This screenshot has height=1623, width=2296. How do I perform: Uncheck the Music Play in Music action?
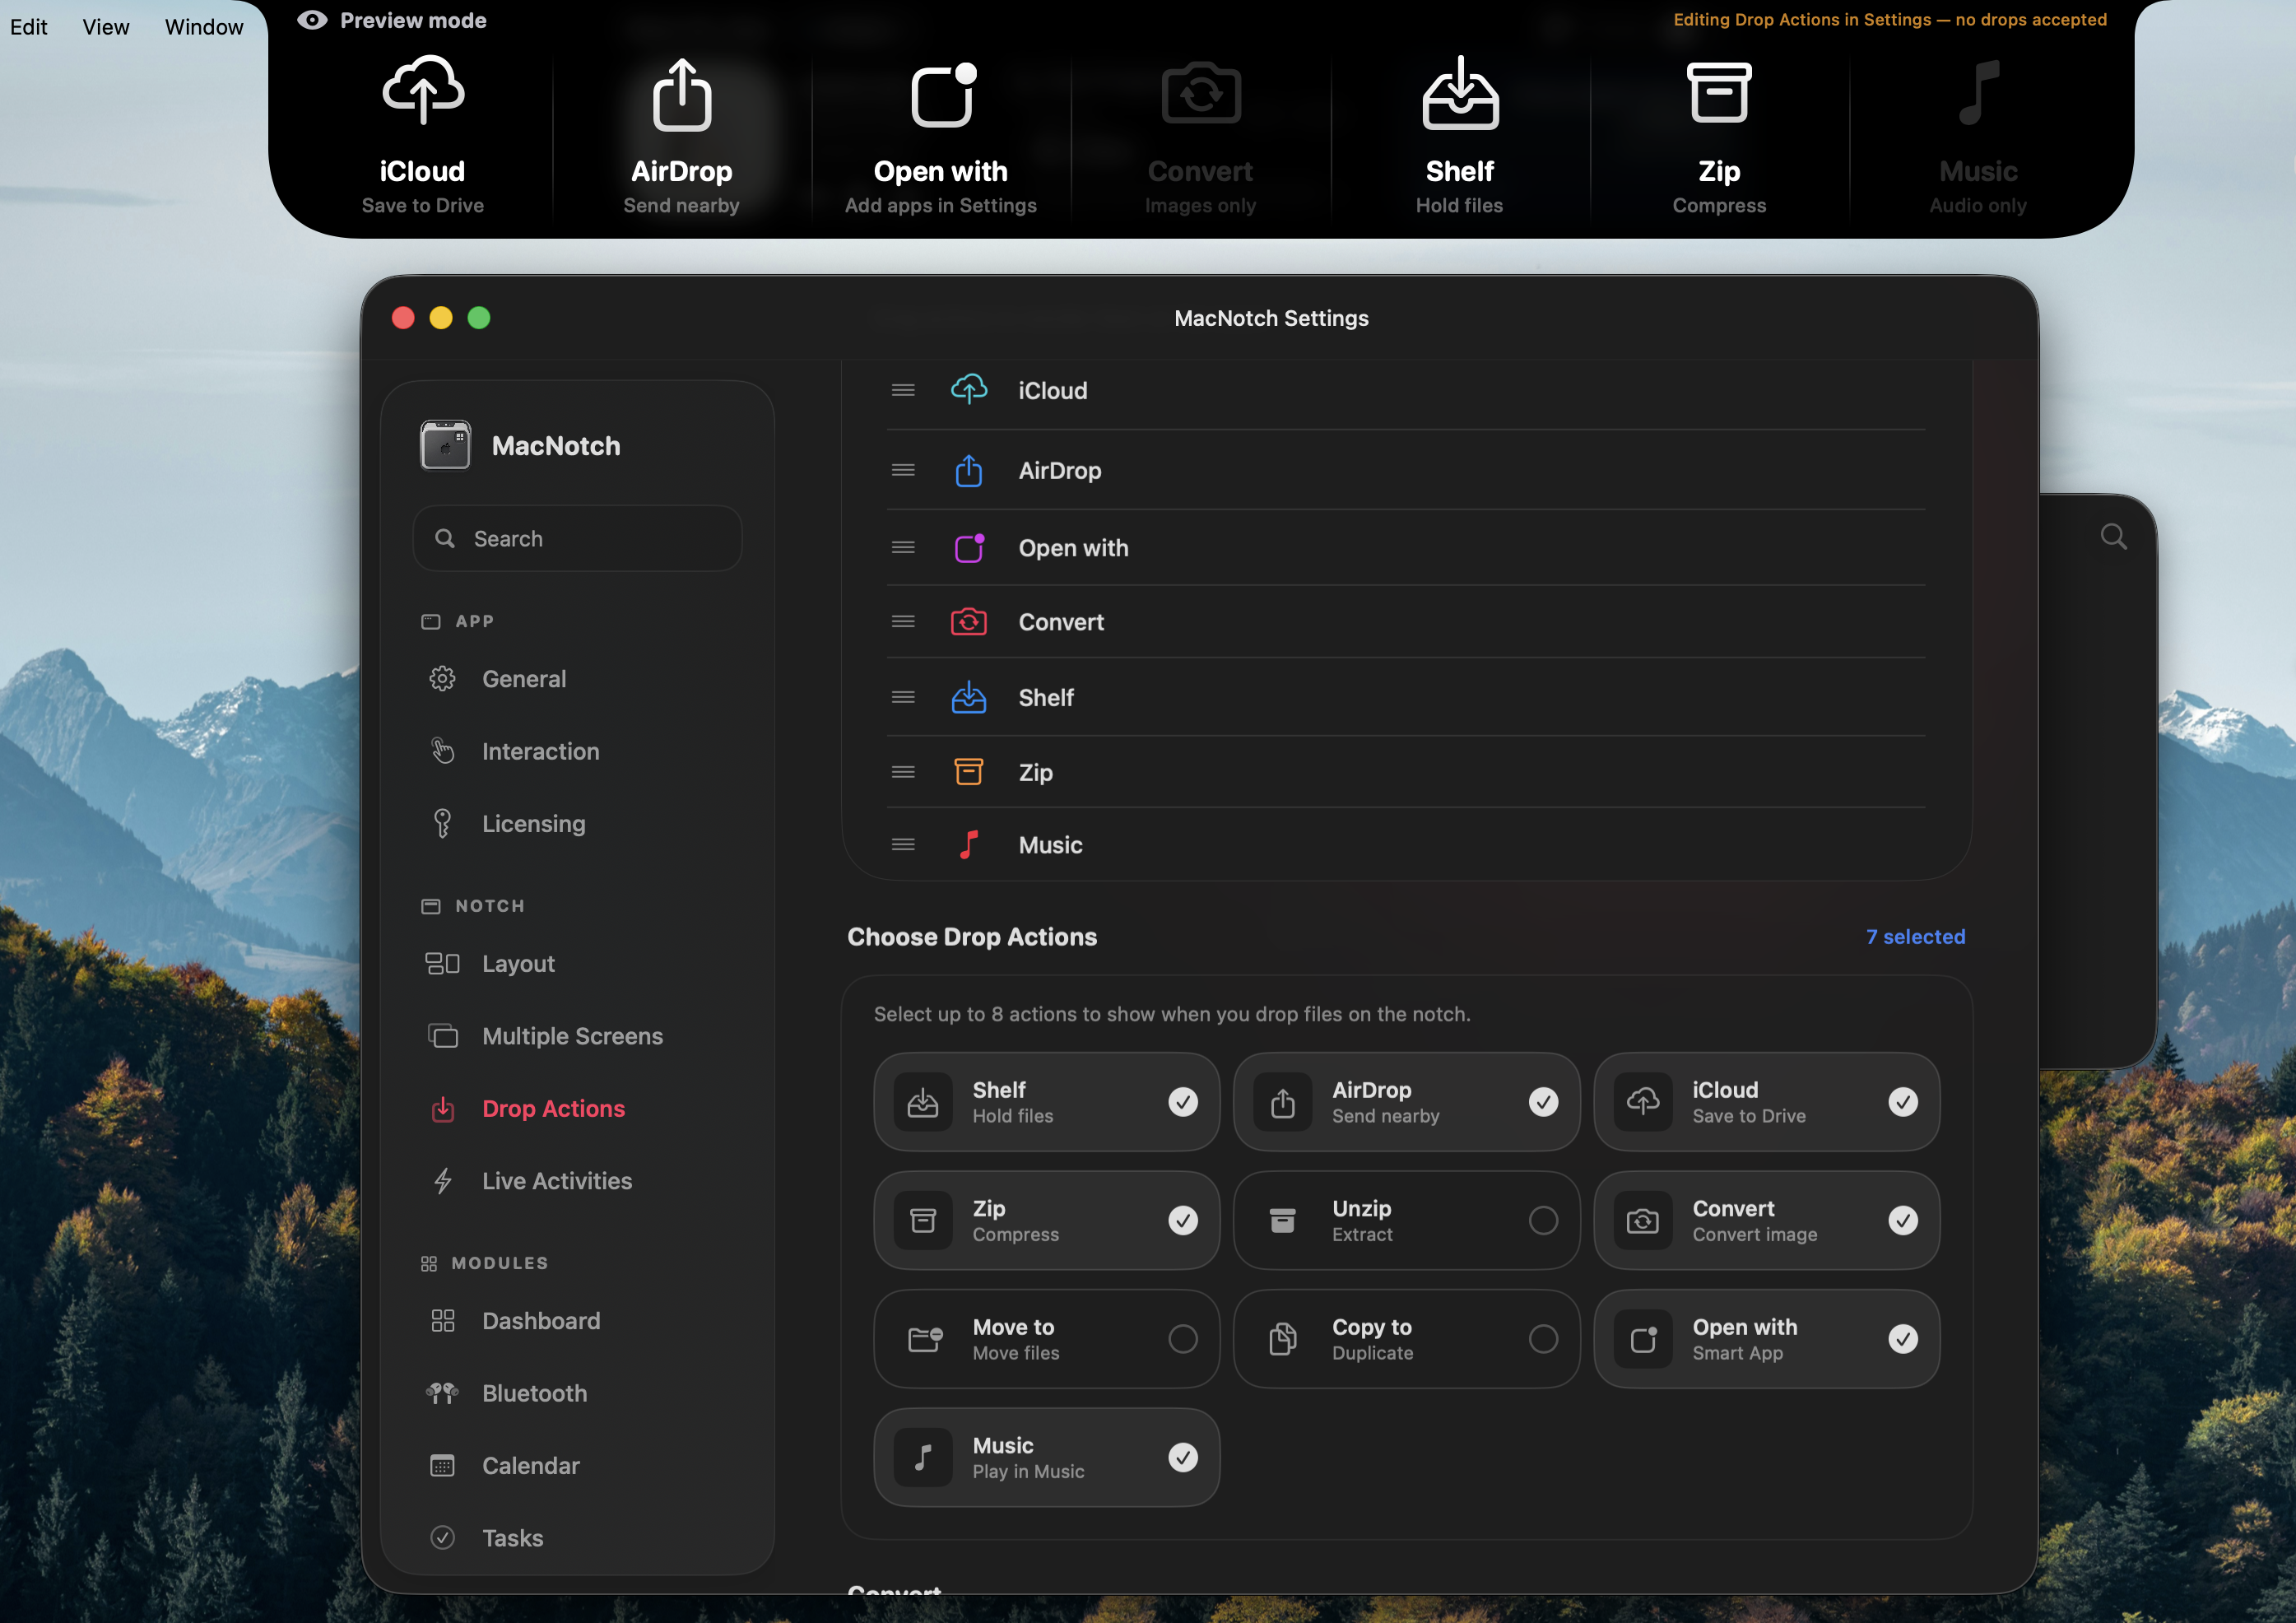[1182, 1458]
